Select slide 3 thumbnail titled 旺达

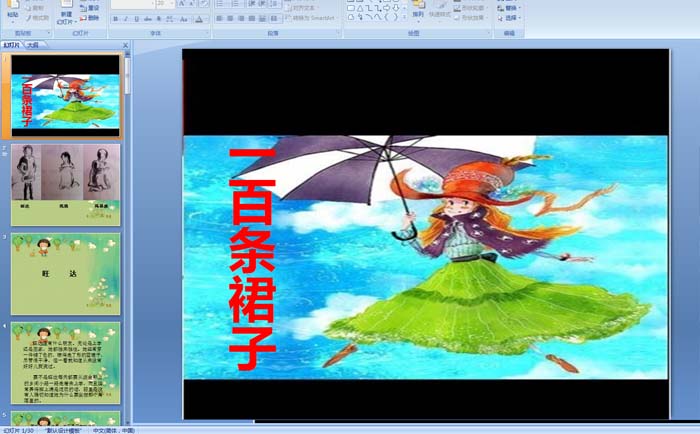[66, 274]
